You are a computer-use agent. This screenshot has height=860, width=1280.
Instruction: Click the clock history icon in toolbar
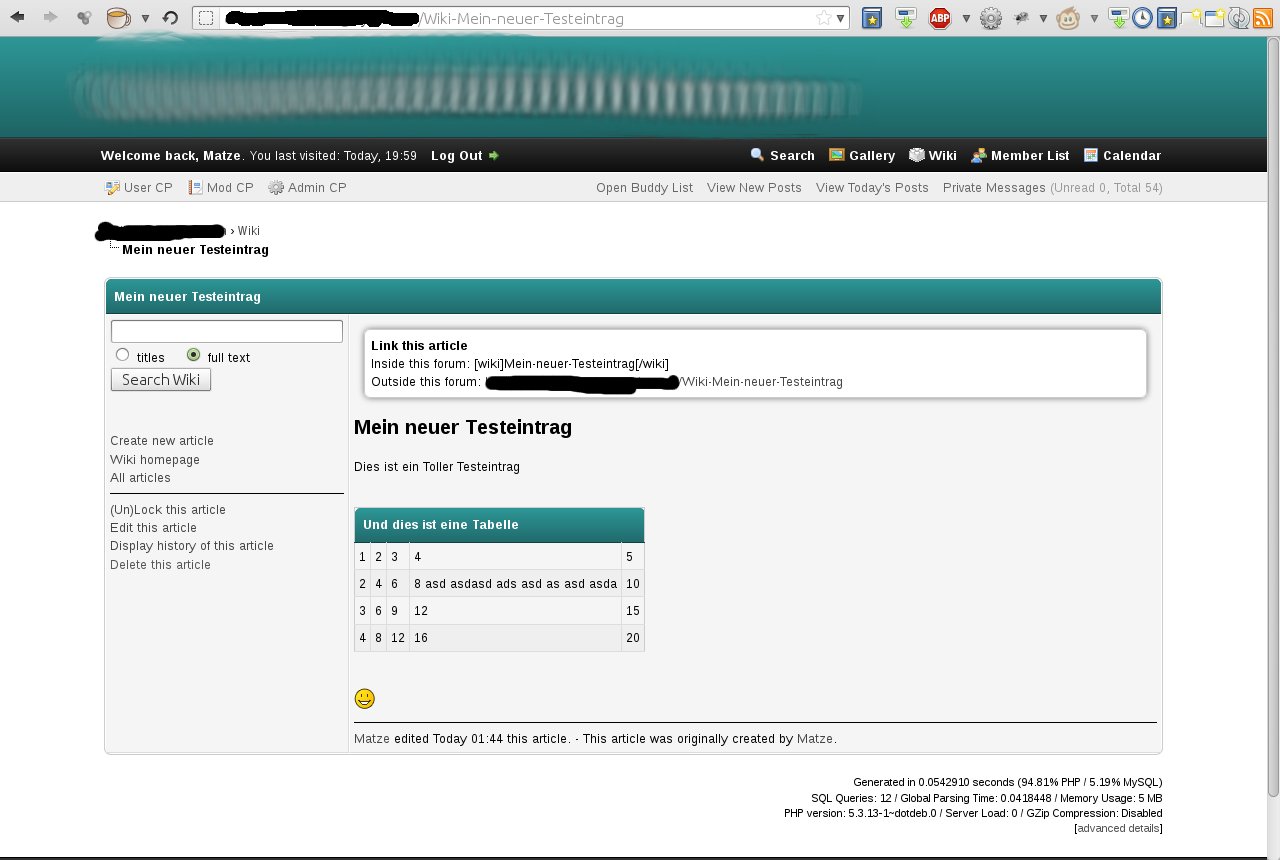point(1142,17)
